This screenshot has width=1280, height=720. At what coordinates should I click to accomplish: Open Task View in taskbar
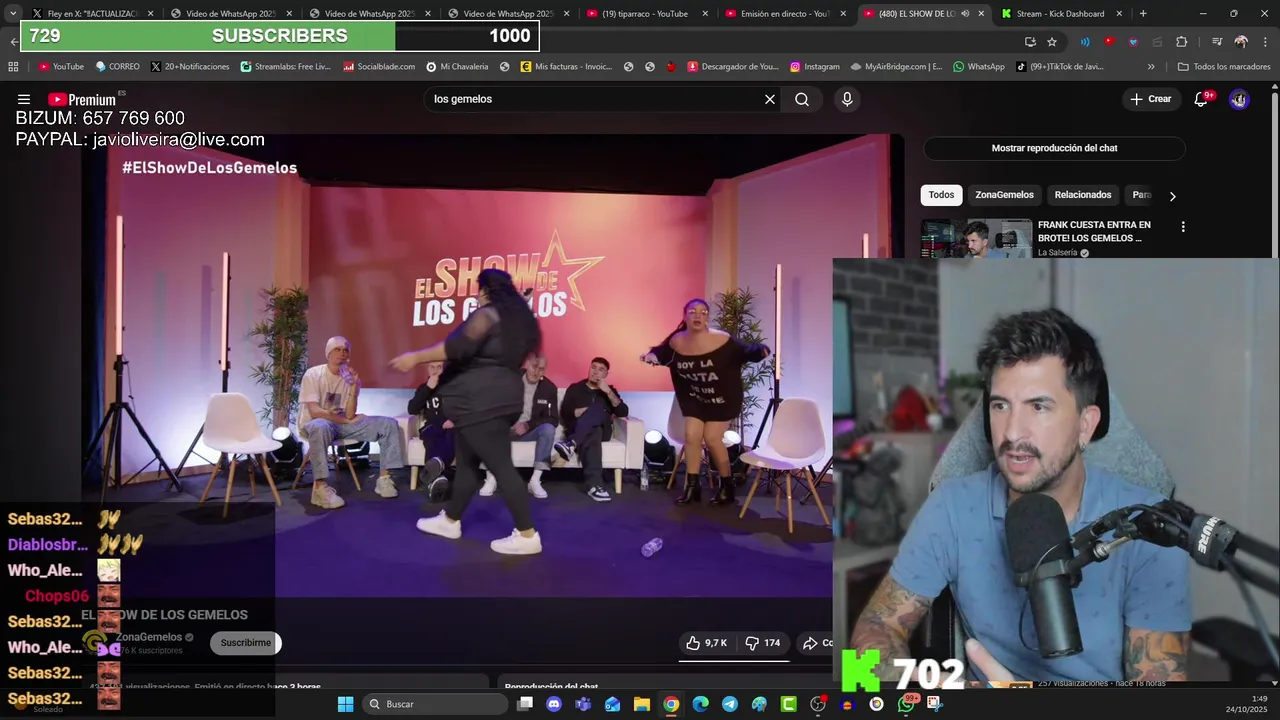tap(525, 704)
